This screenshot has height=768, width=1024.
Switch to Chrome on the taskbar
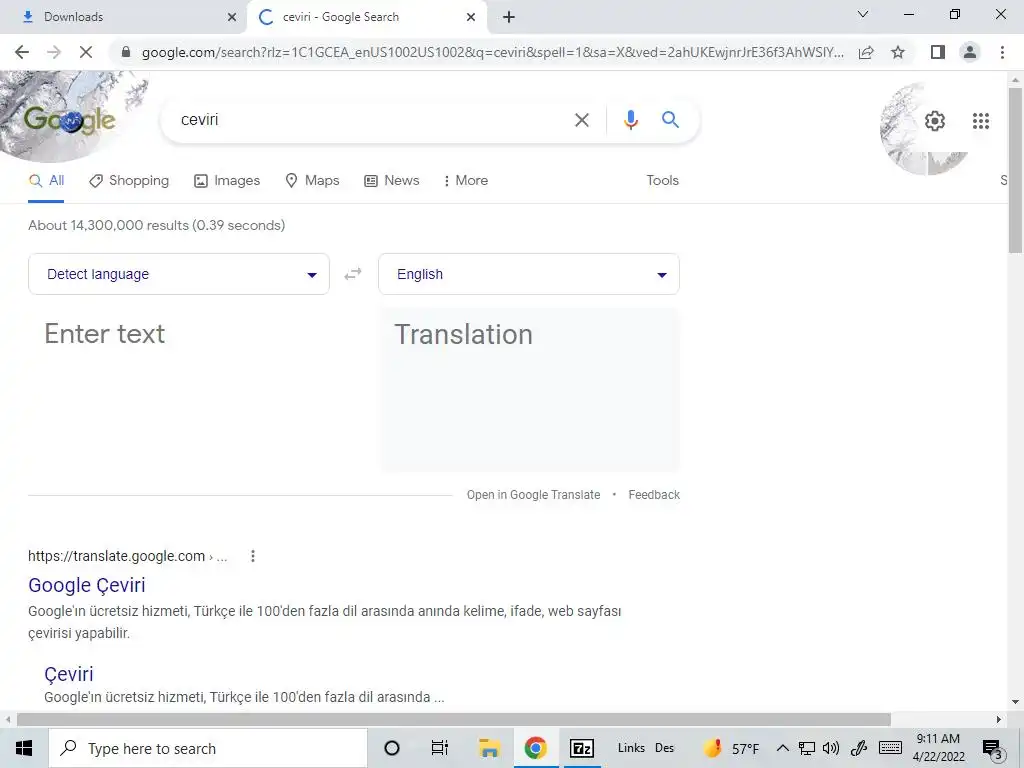[x=535, y=748]
